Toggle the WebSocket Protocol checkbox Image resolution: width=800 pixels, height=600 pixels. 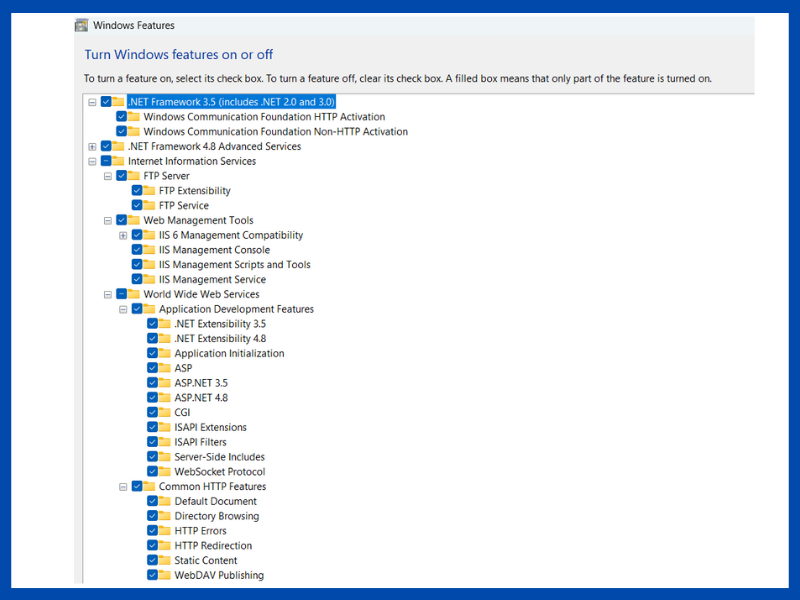click(x=152, y=471)
